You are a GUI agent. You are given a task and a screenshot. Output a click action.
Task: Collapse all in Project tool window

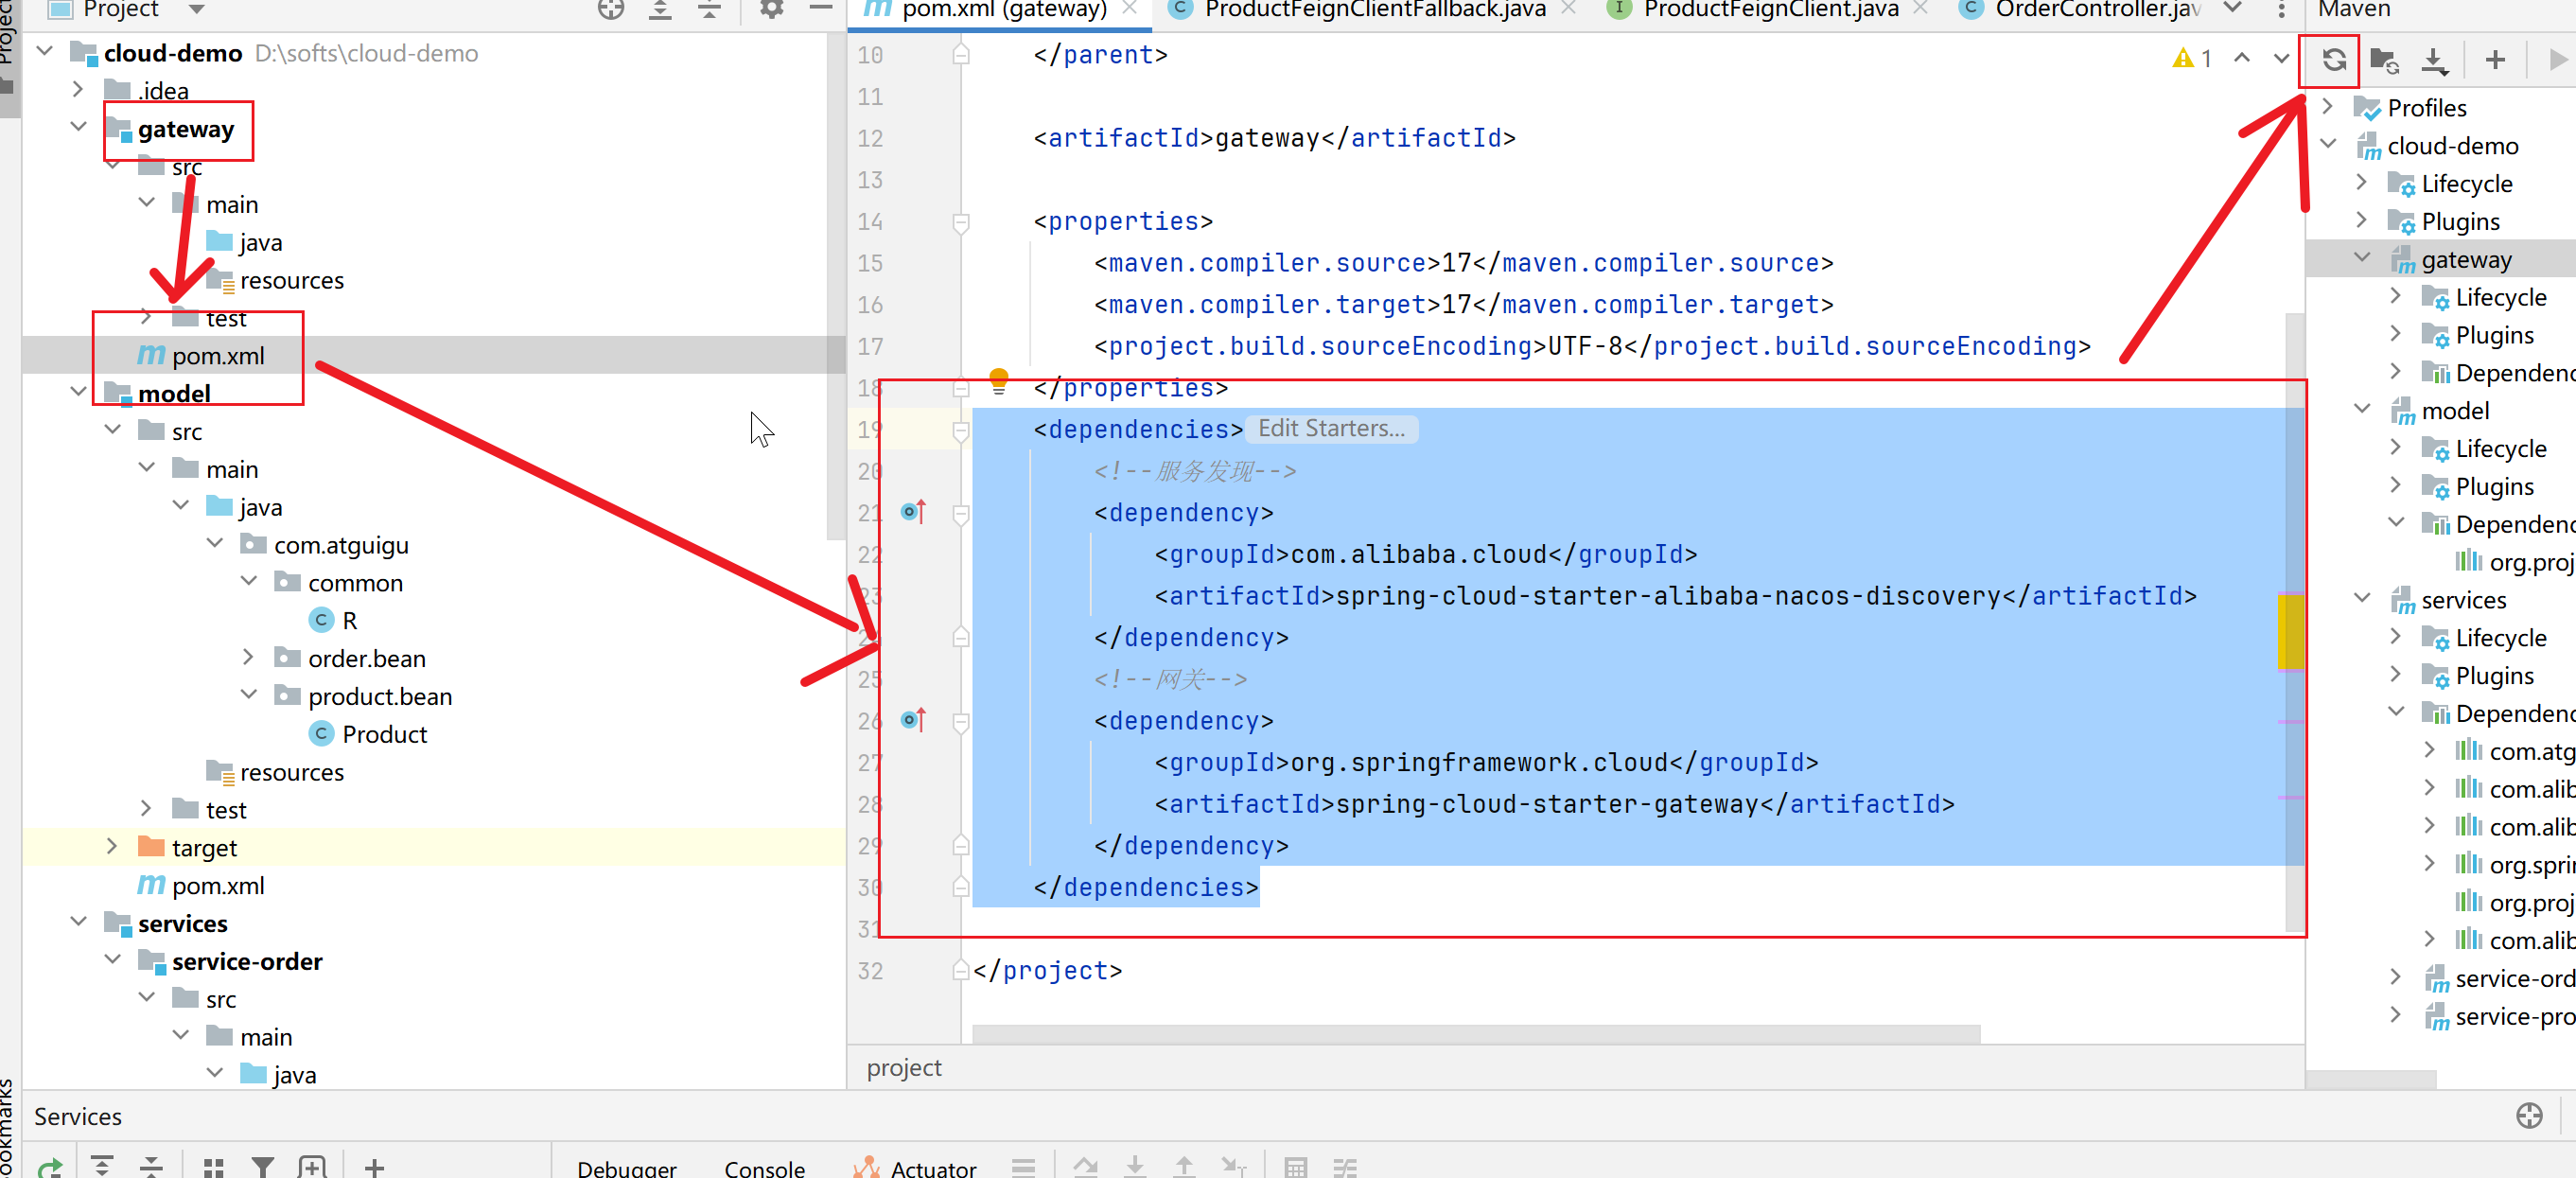pos(709,10)
